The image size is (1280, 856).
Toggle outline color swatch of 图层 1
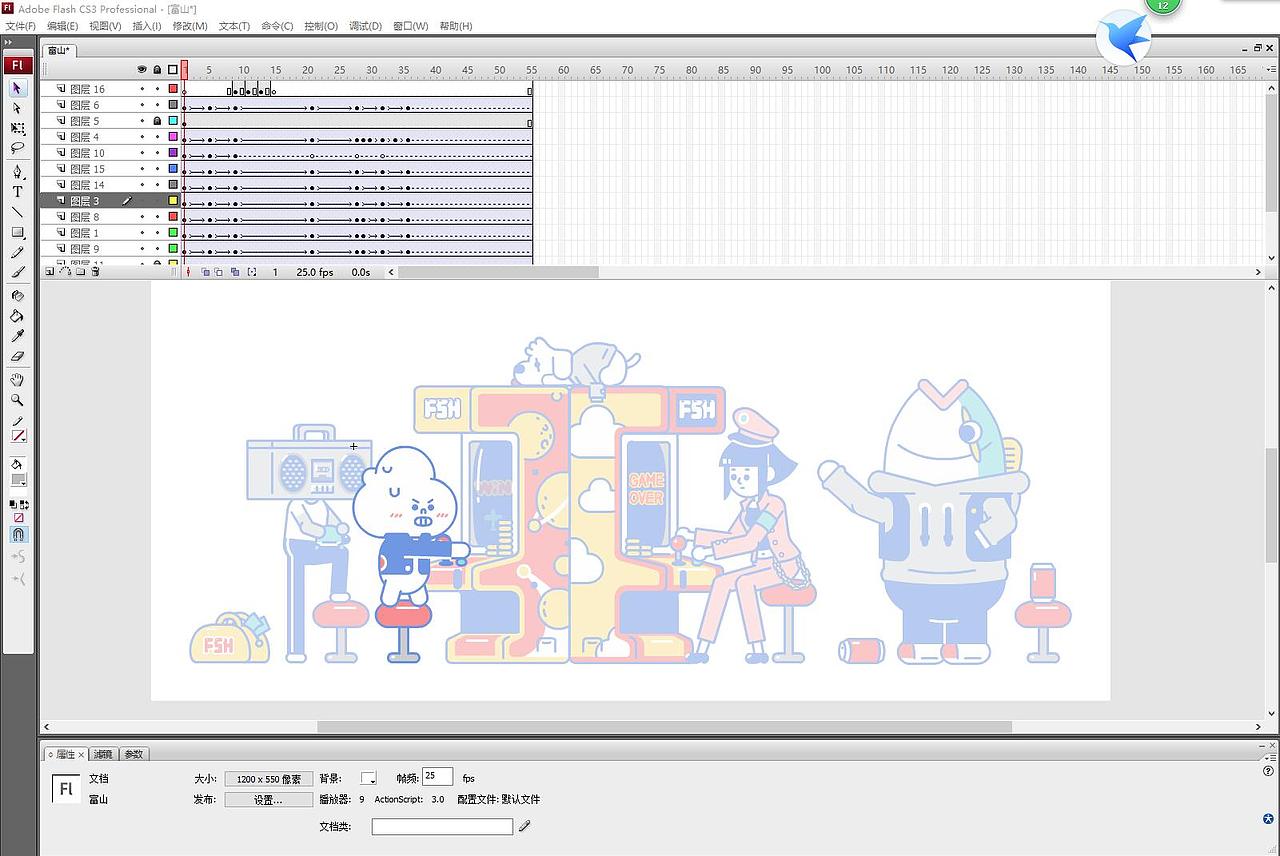[173, 233]
